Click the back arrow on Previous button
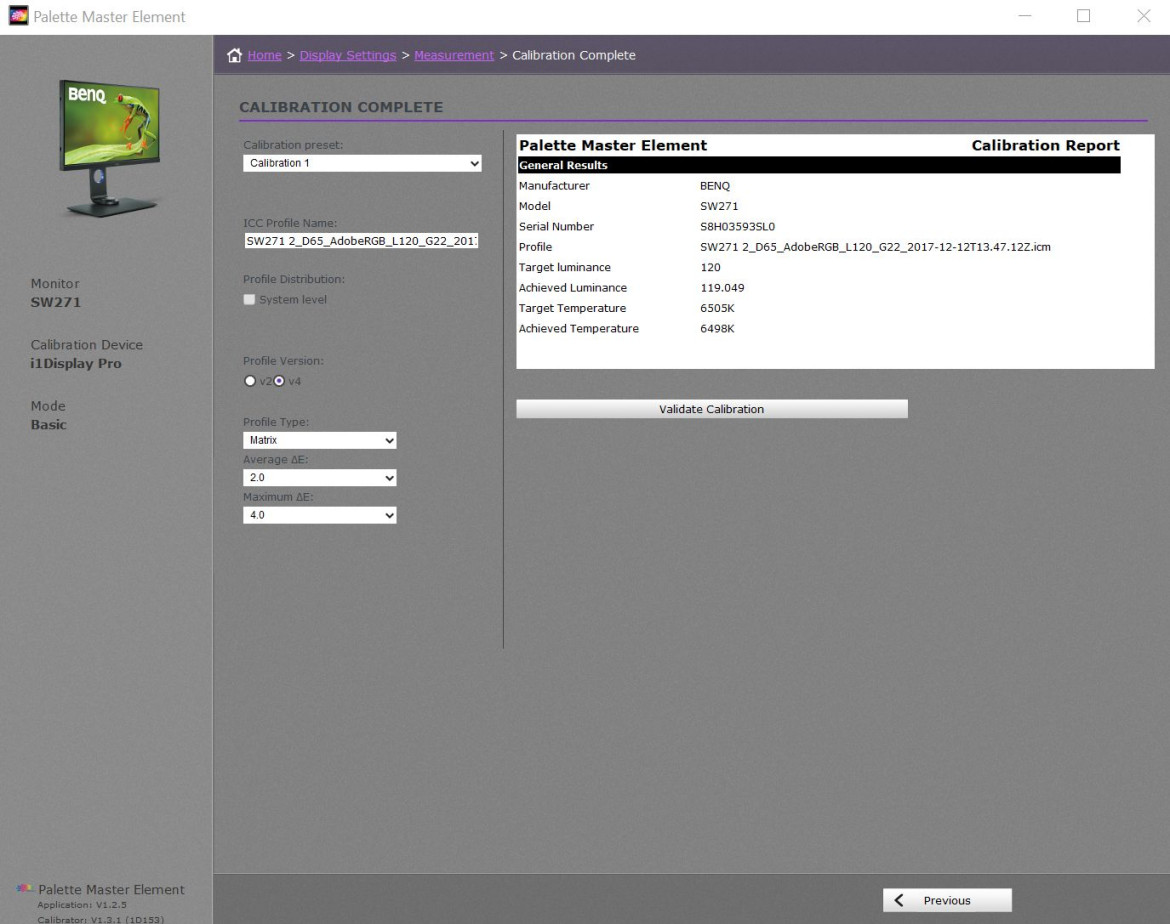 pos(899,900)
